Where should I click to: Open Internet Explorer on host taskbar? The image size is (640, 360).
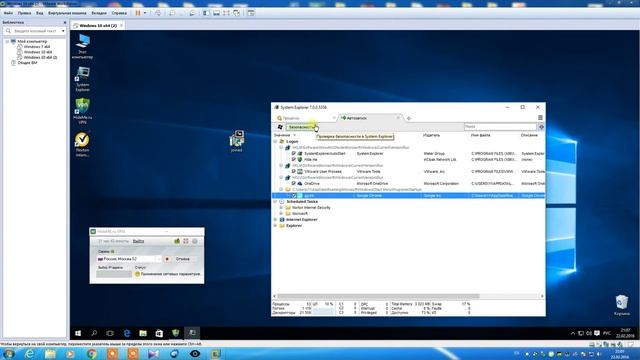click(x=29, y=354)
